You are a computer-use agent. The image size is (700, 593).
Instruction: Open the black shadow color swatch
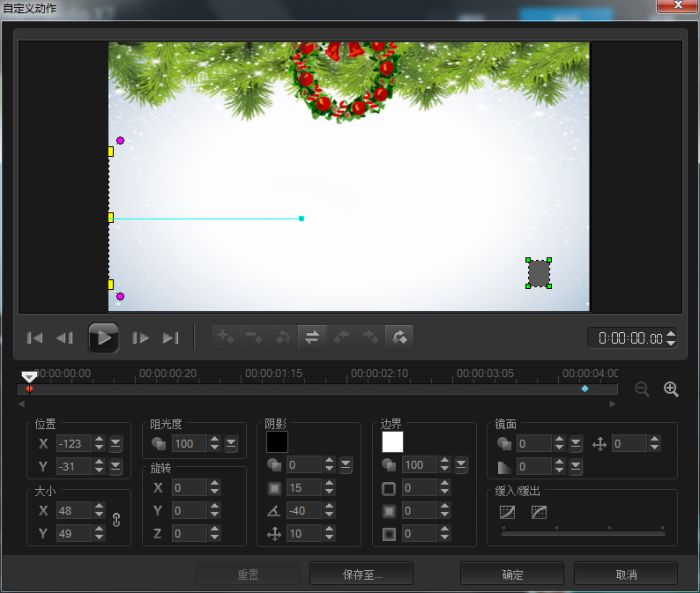tap(277, 442)
